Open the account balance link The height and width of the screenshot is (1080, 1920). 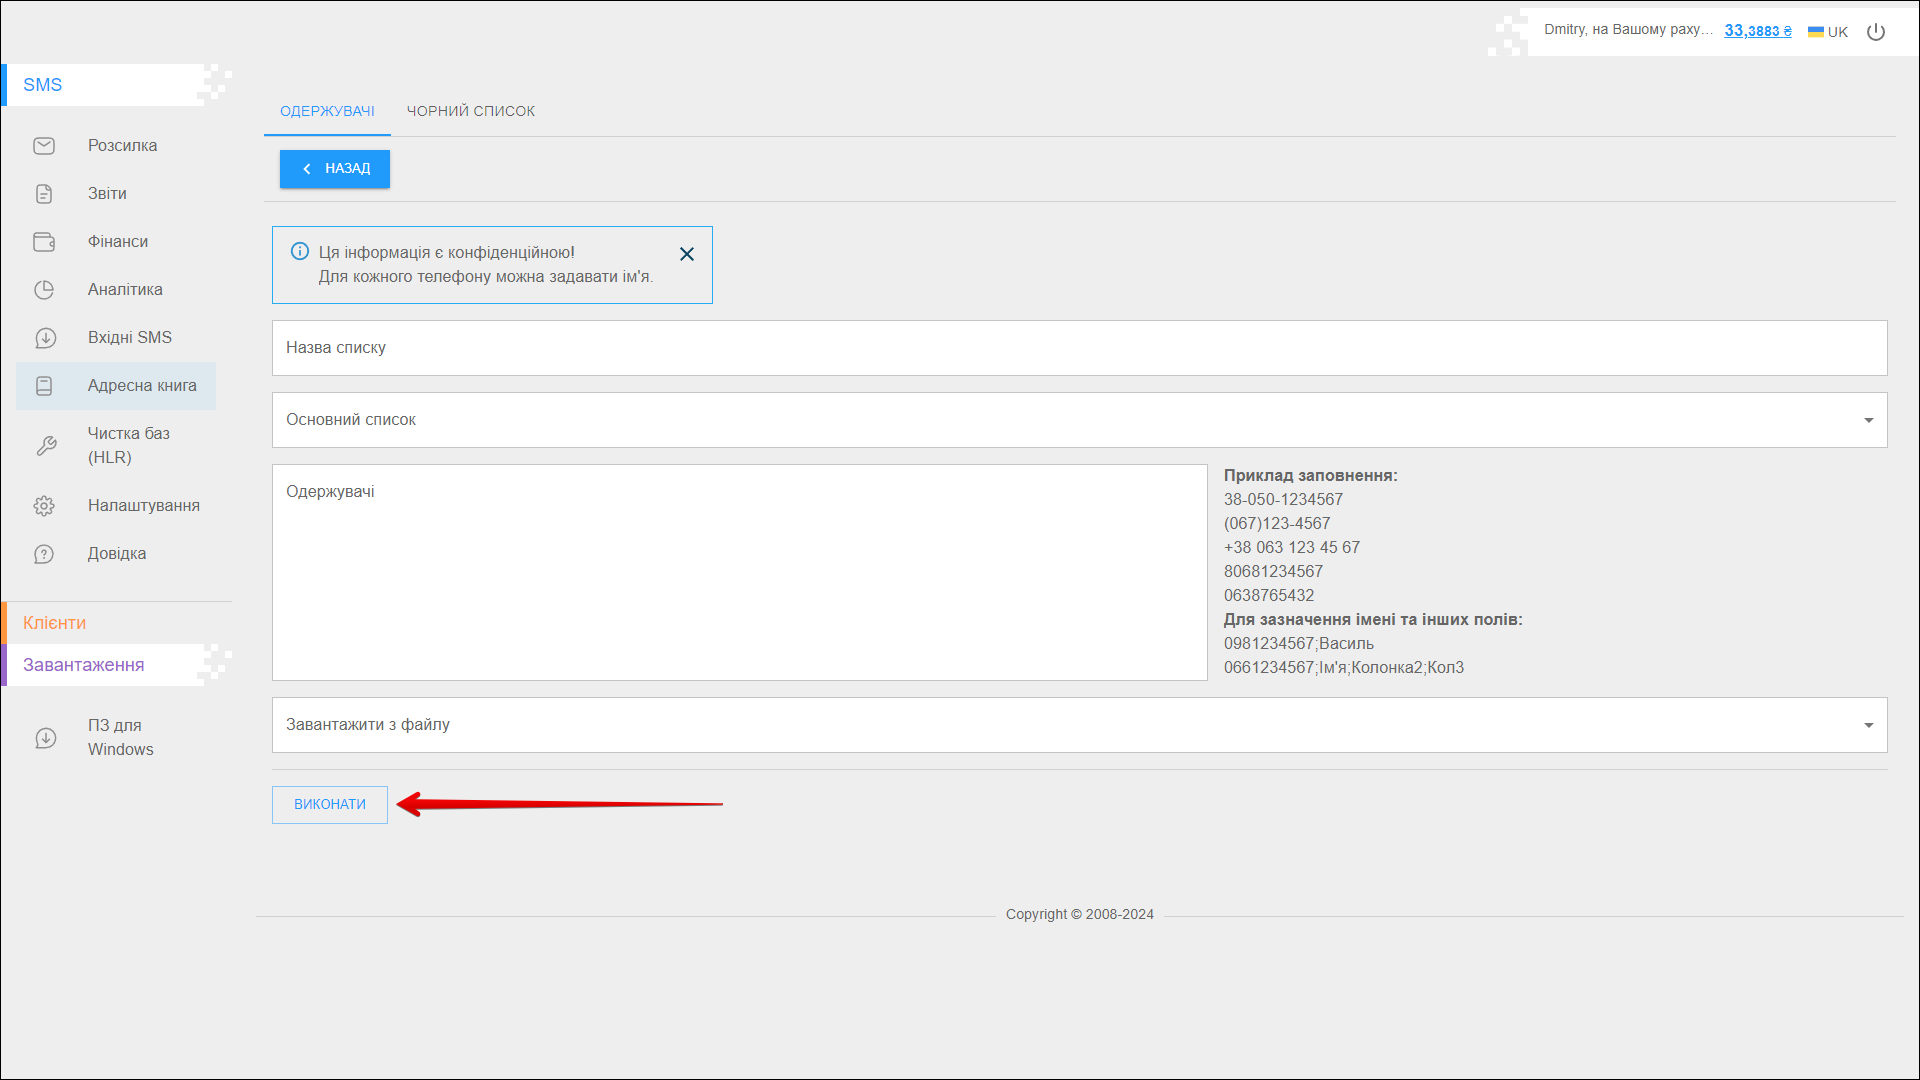[x=1757, y=31]
